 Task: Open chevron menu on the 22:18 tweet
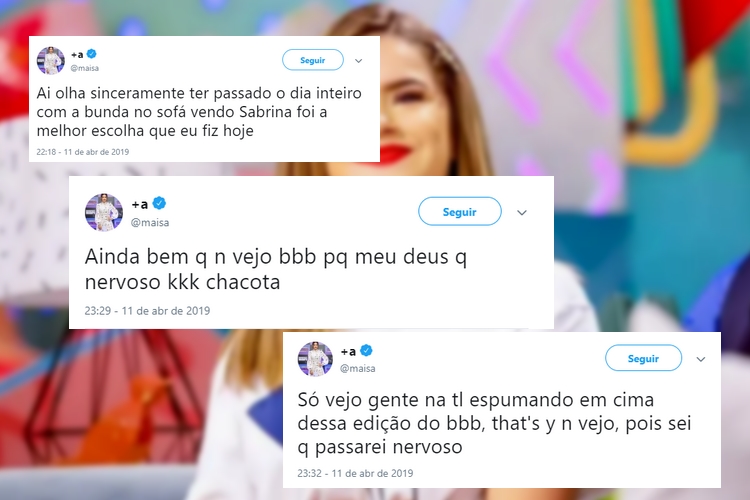pyautogui.click(x=358, y=61)
